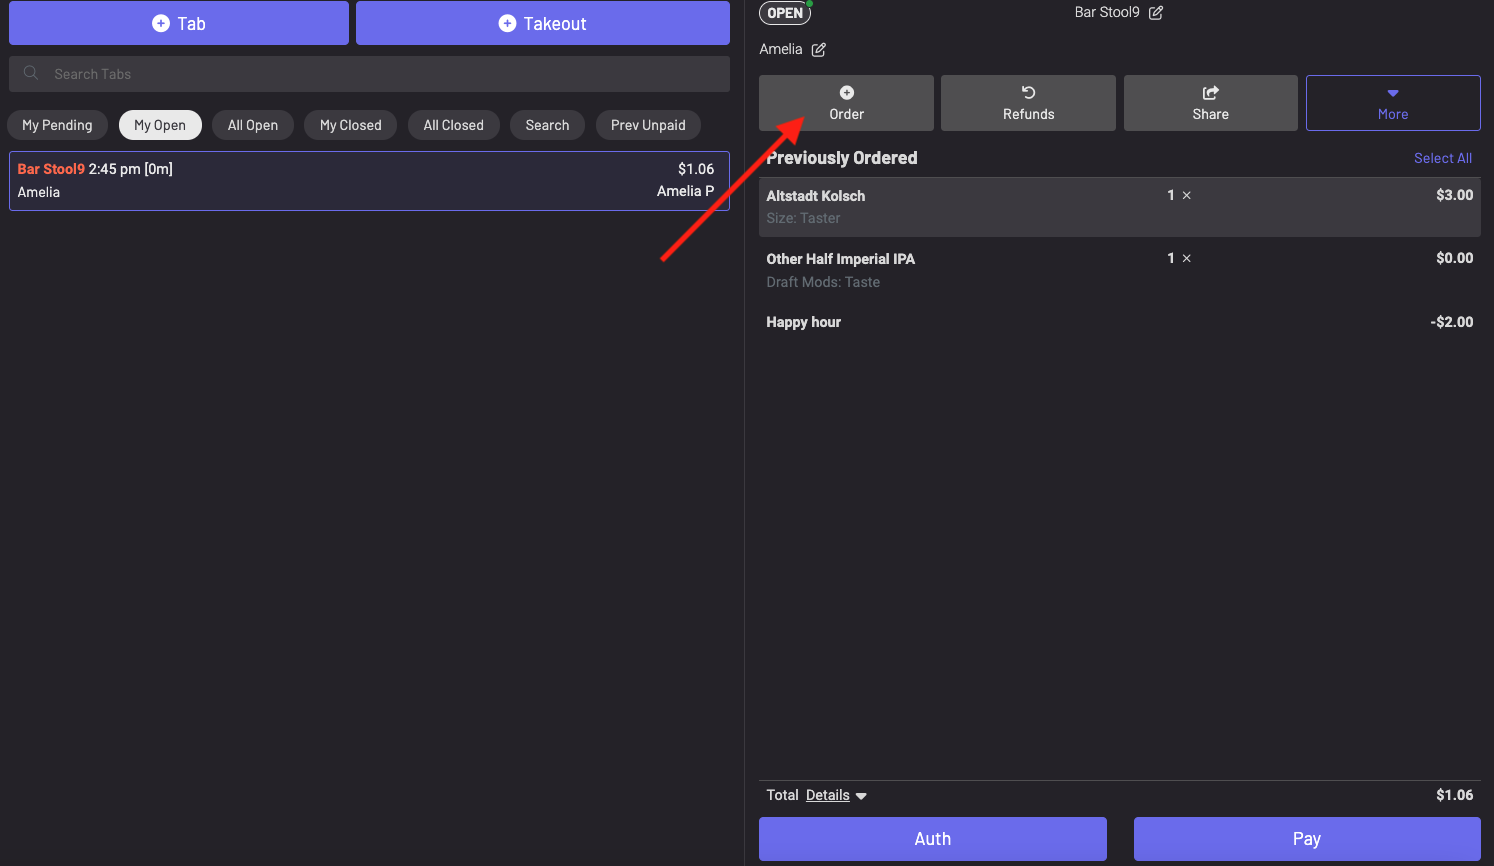The width and height of the screenshot is (1494, 866).
Task: Open the Refunds option
Action: tap(1028, 103)
